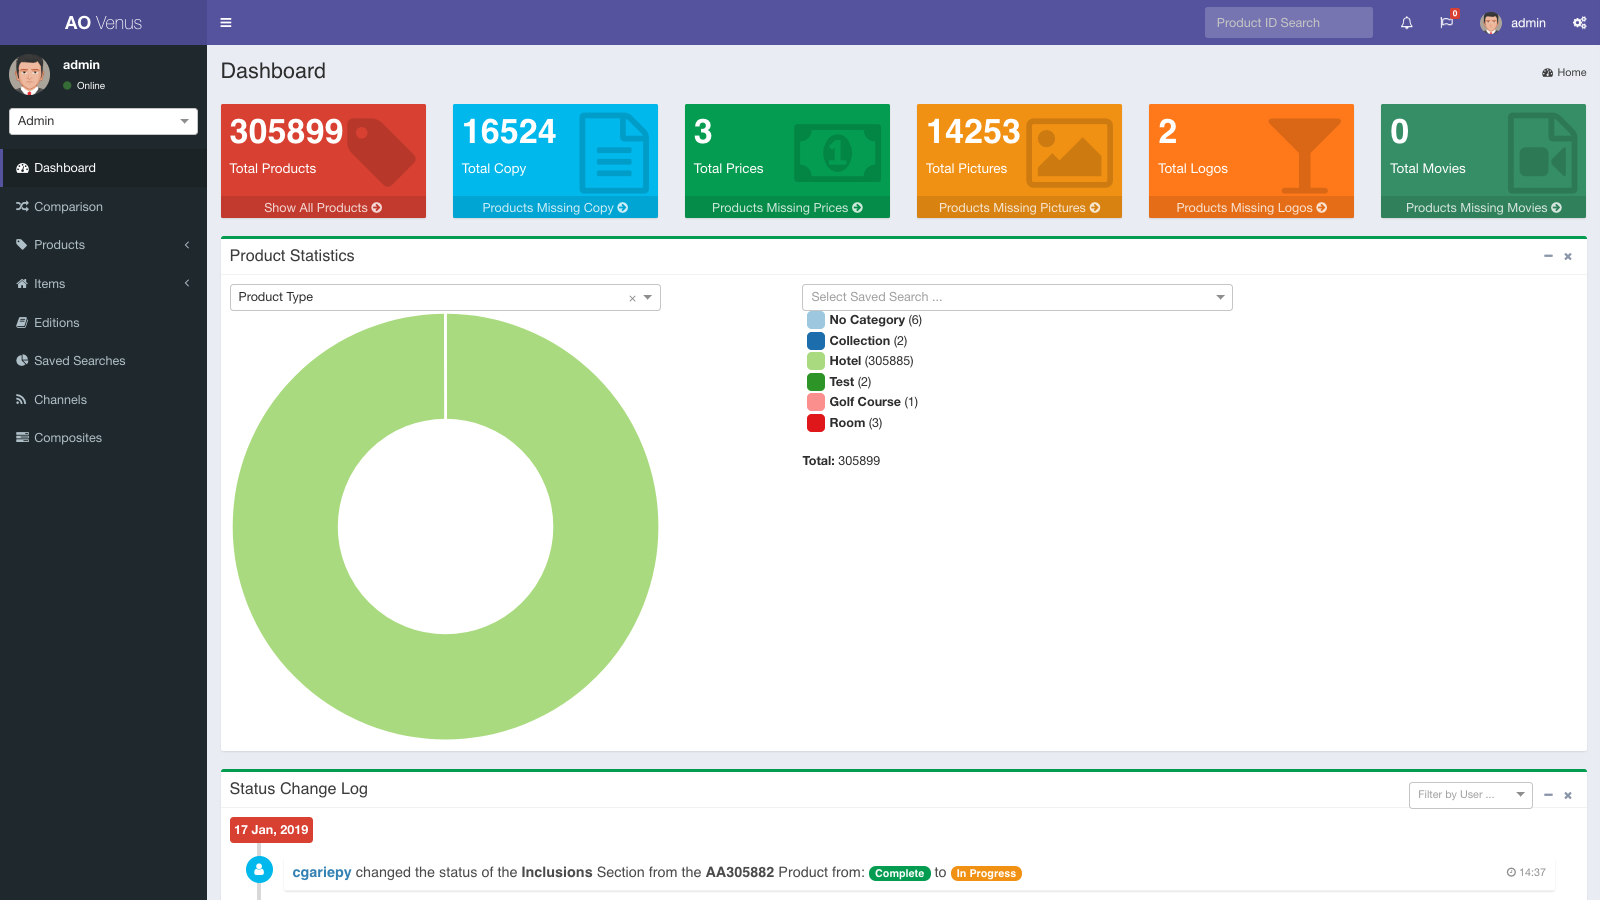Image resolution: width=1600 pixels, height=900 pixels.
Task: Open the flag alerts icon
Action: click(x=1446, y=23)
